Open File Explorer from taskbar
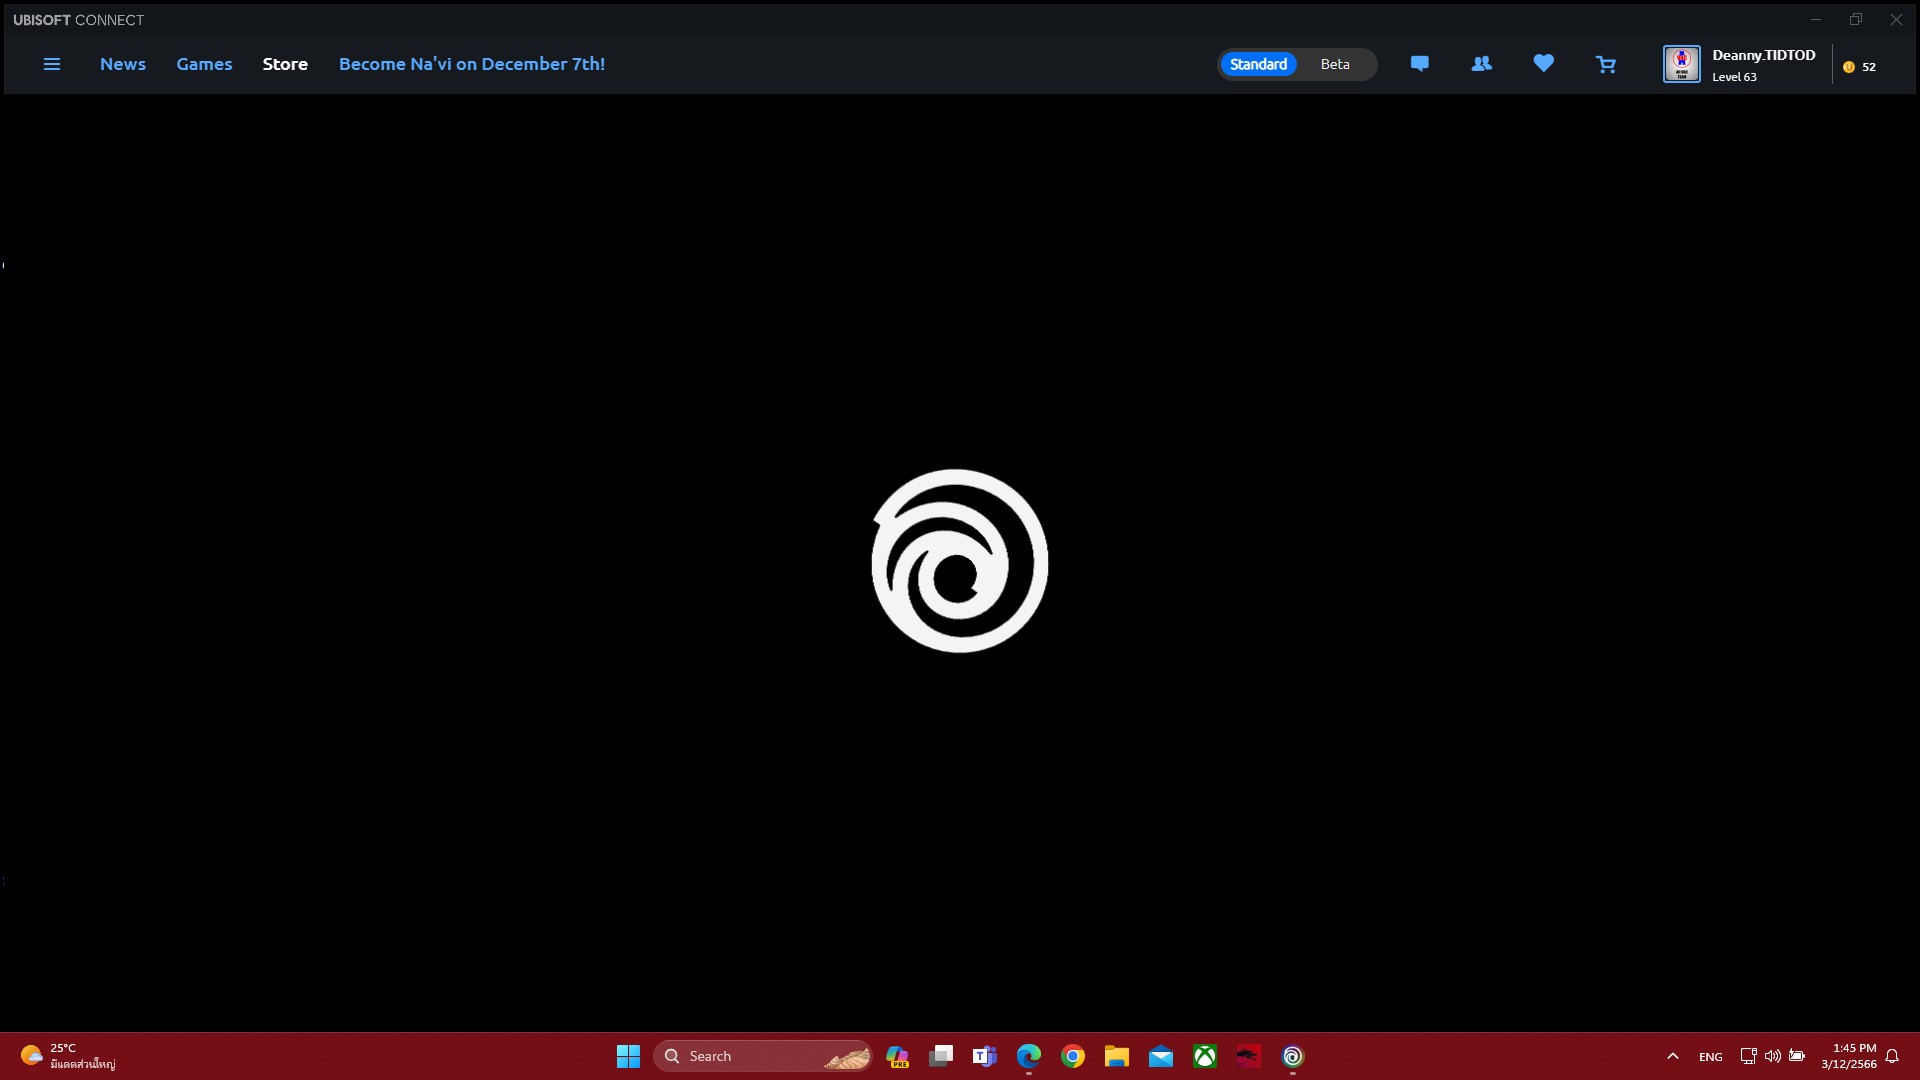 coord(1117,1056)
